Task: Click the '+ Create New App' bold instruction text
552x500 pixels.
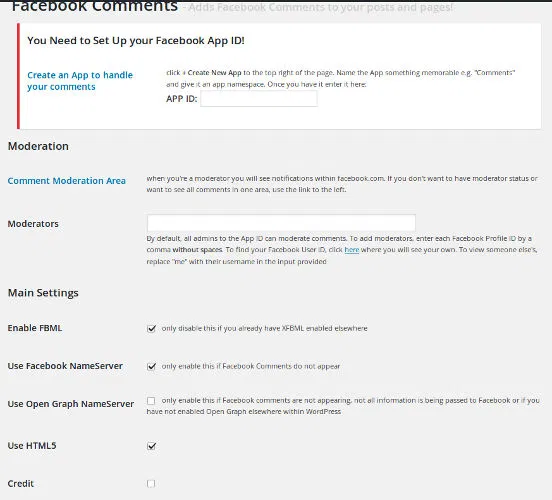Action: [x=212, y=73]
